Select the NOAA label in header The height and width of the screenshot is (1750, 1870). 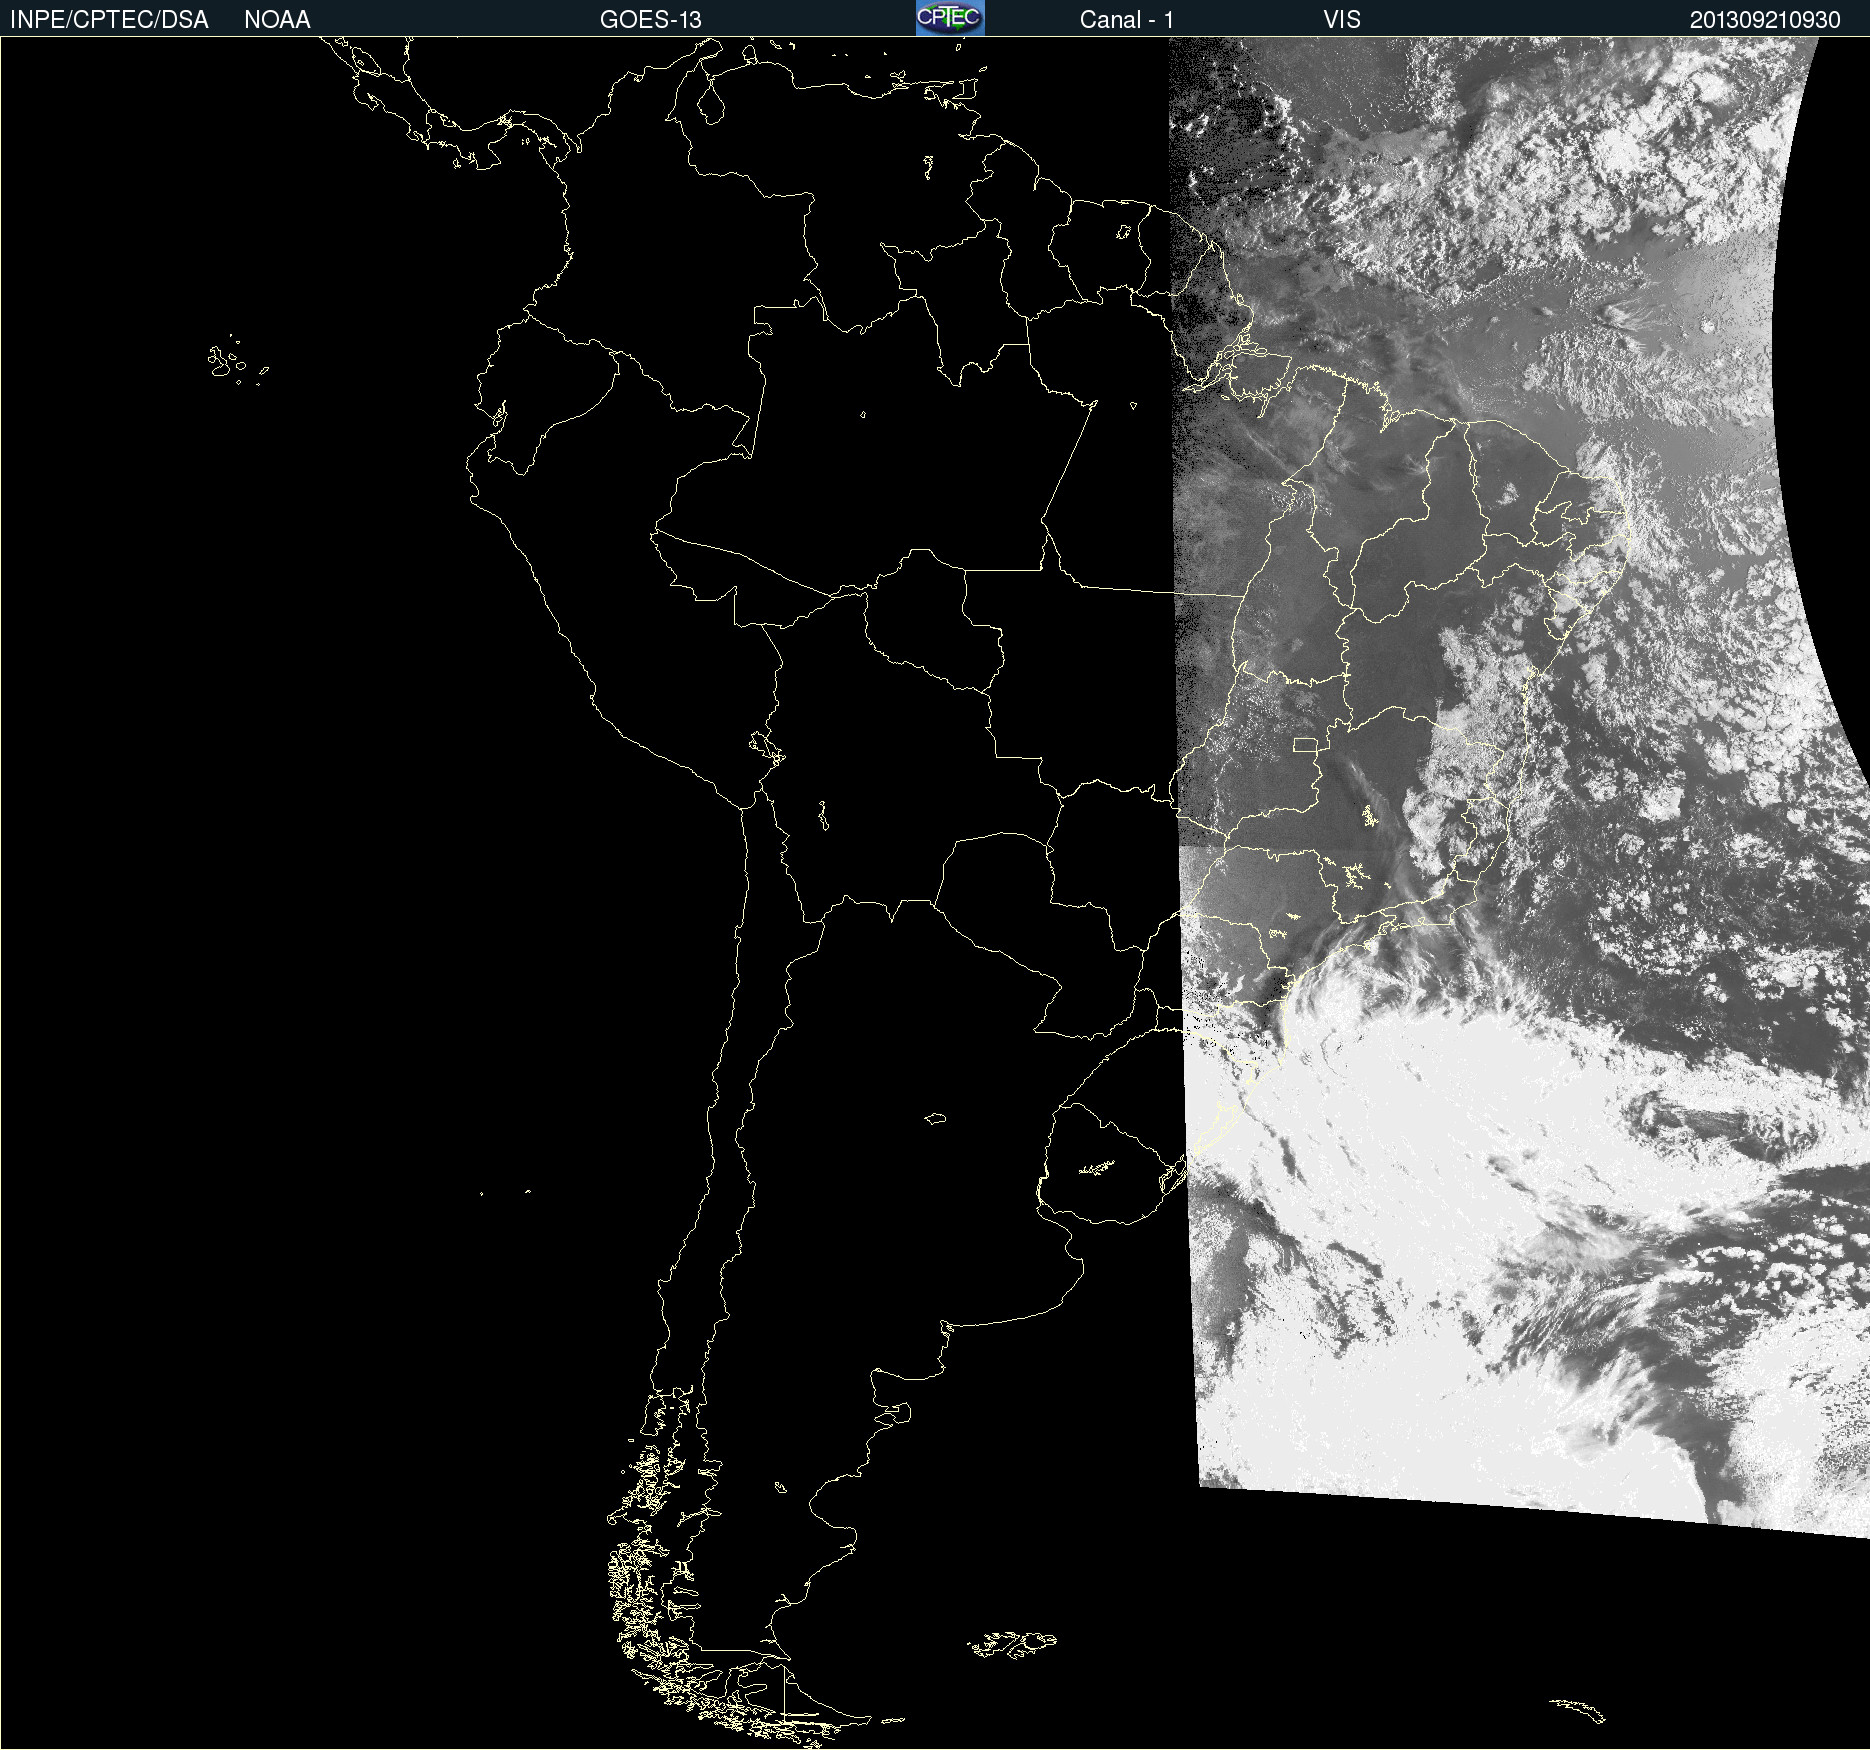click(x=277, y=20)
